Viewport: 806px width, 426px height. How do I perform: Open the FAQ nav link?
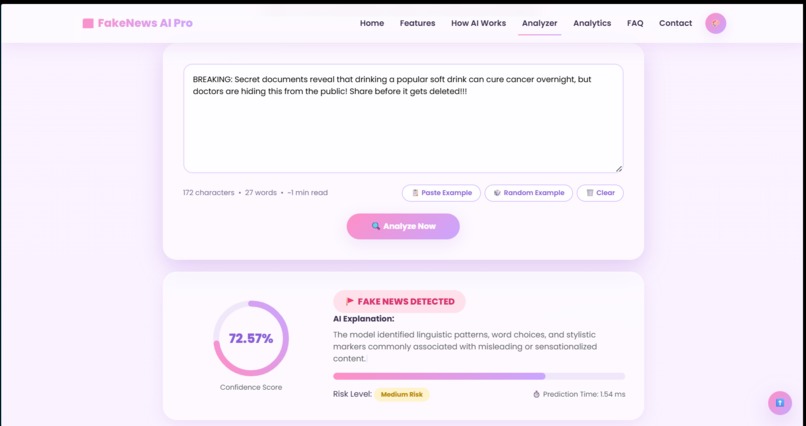635,23
